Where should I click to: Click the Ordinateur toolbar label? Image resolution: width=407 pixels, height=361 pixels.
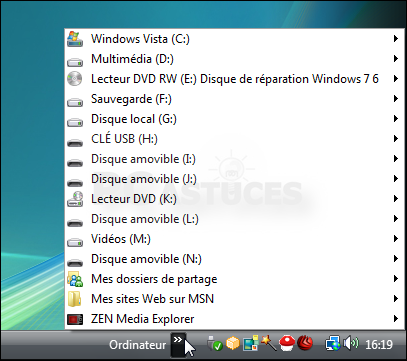click(138, 345)
